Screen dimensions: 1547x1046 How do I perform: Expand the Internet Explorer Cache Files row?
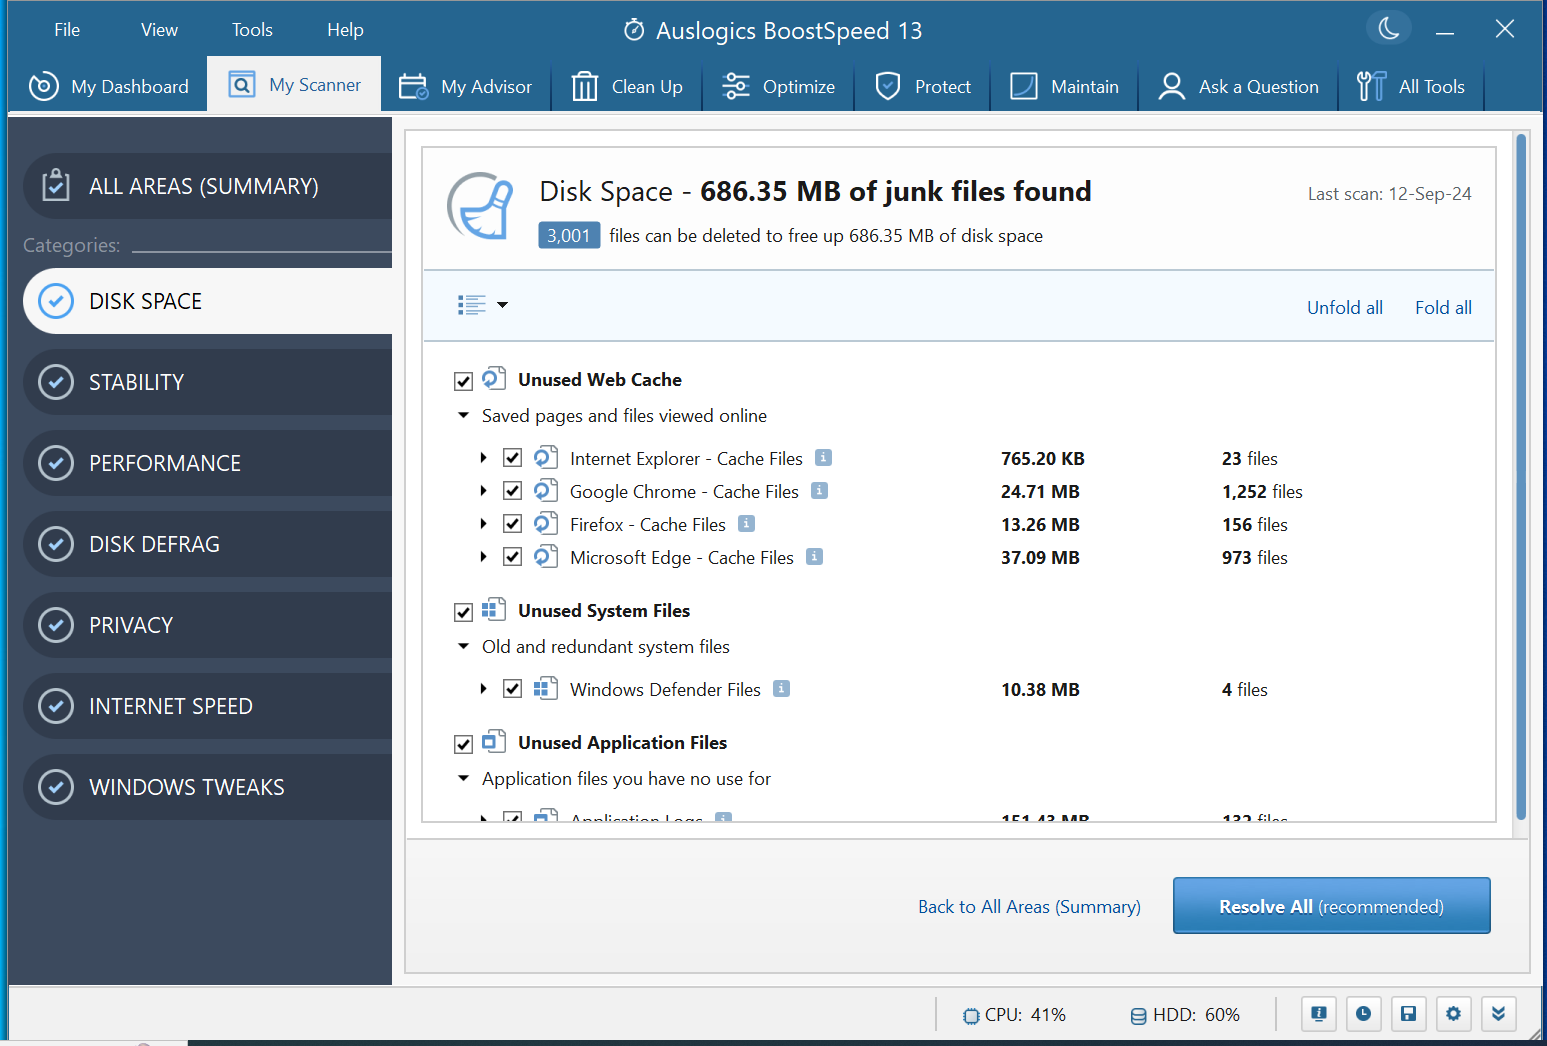(x=483, y=458)
